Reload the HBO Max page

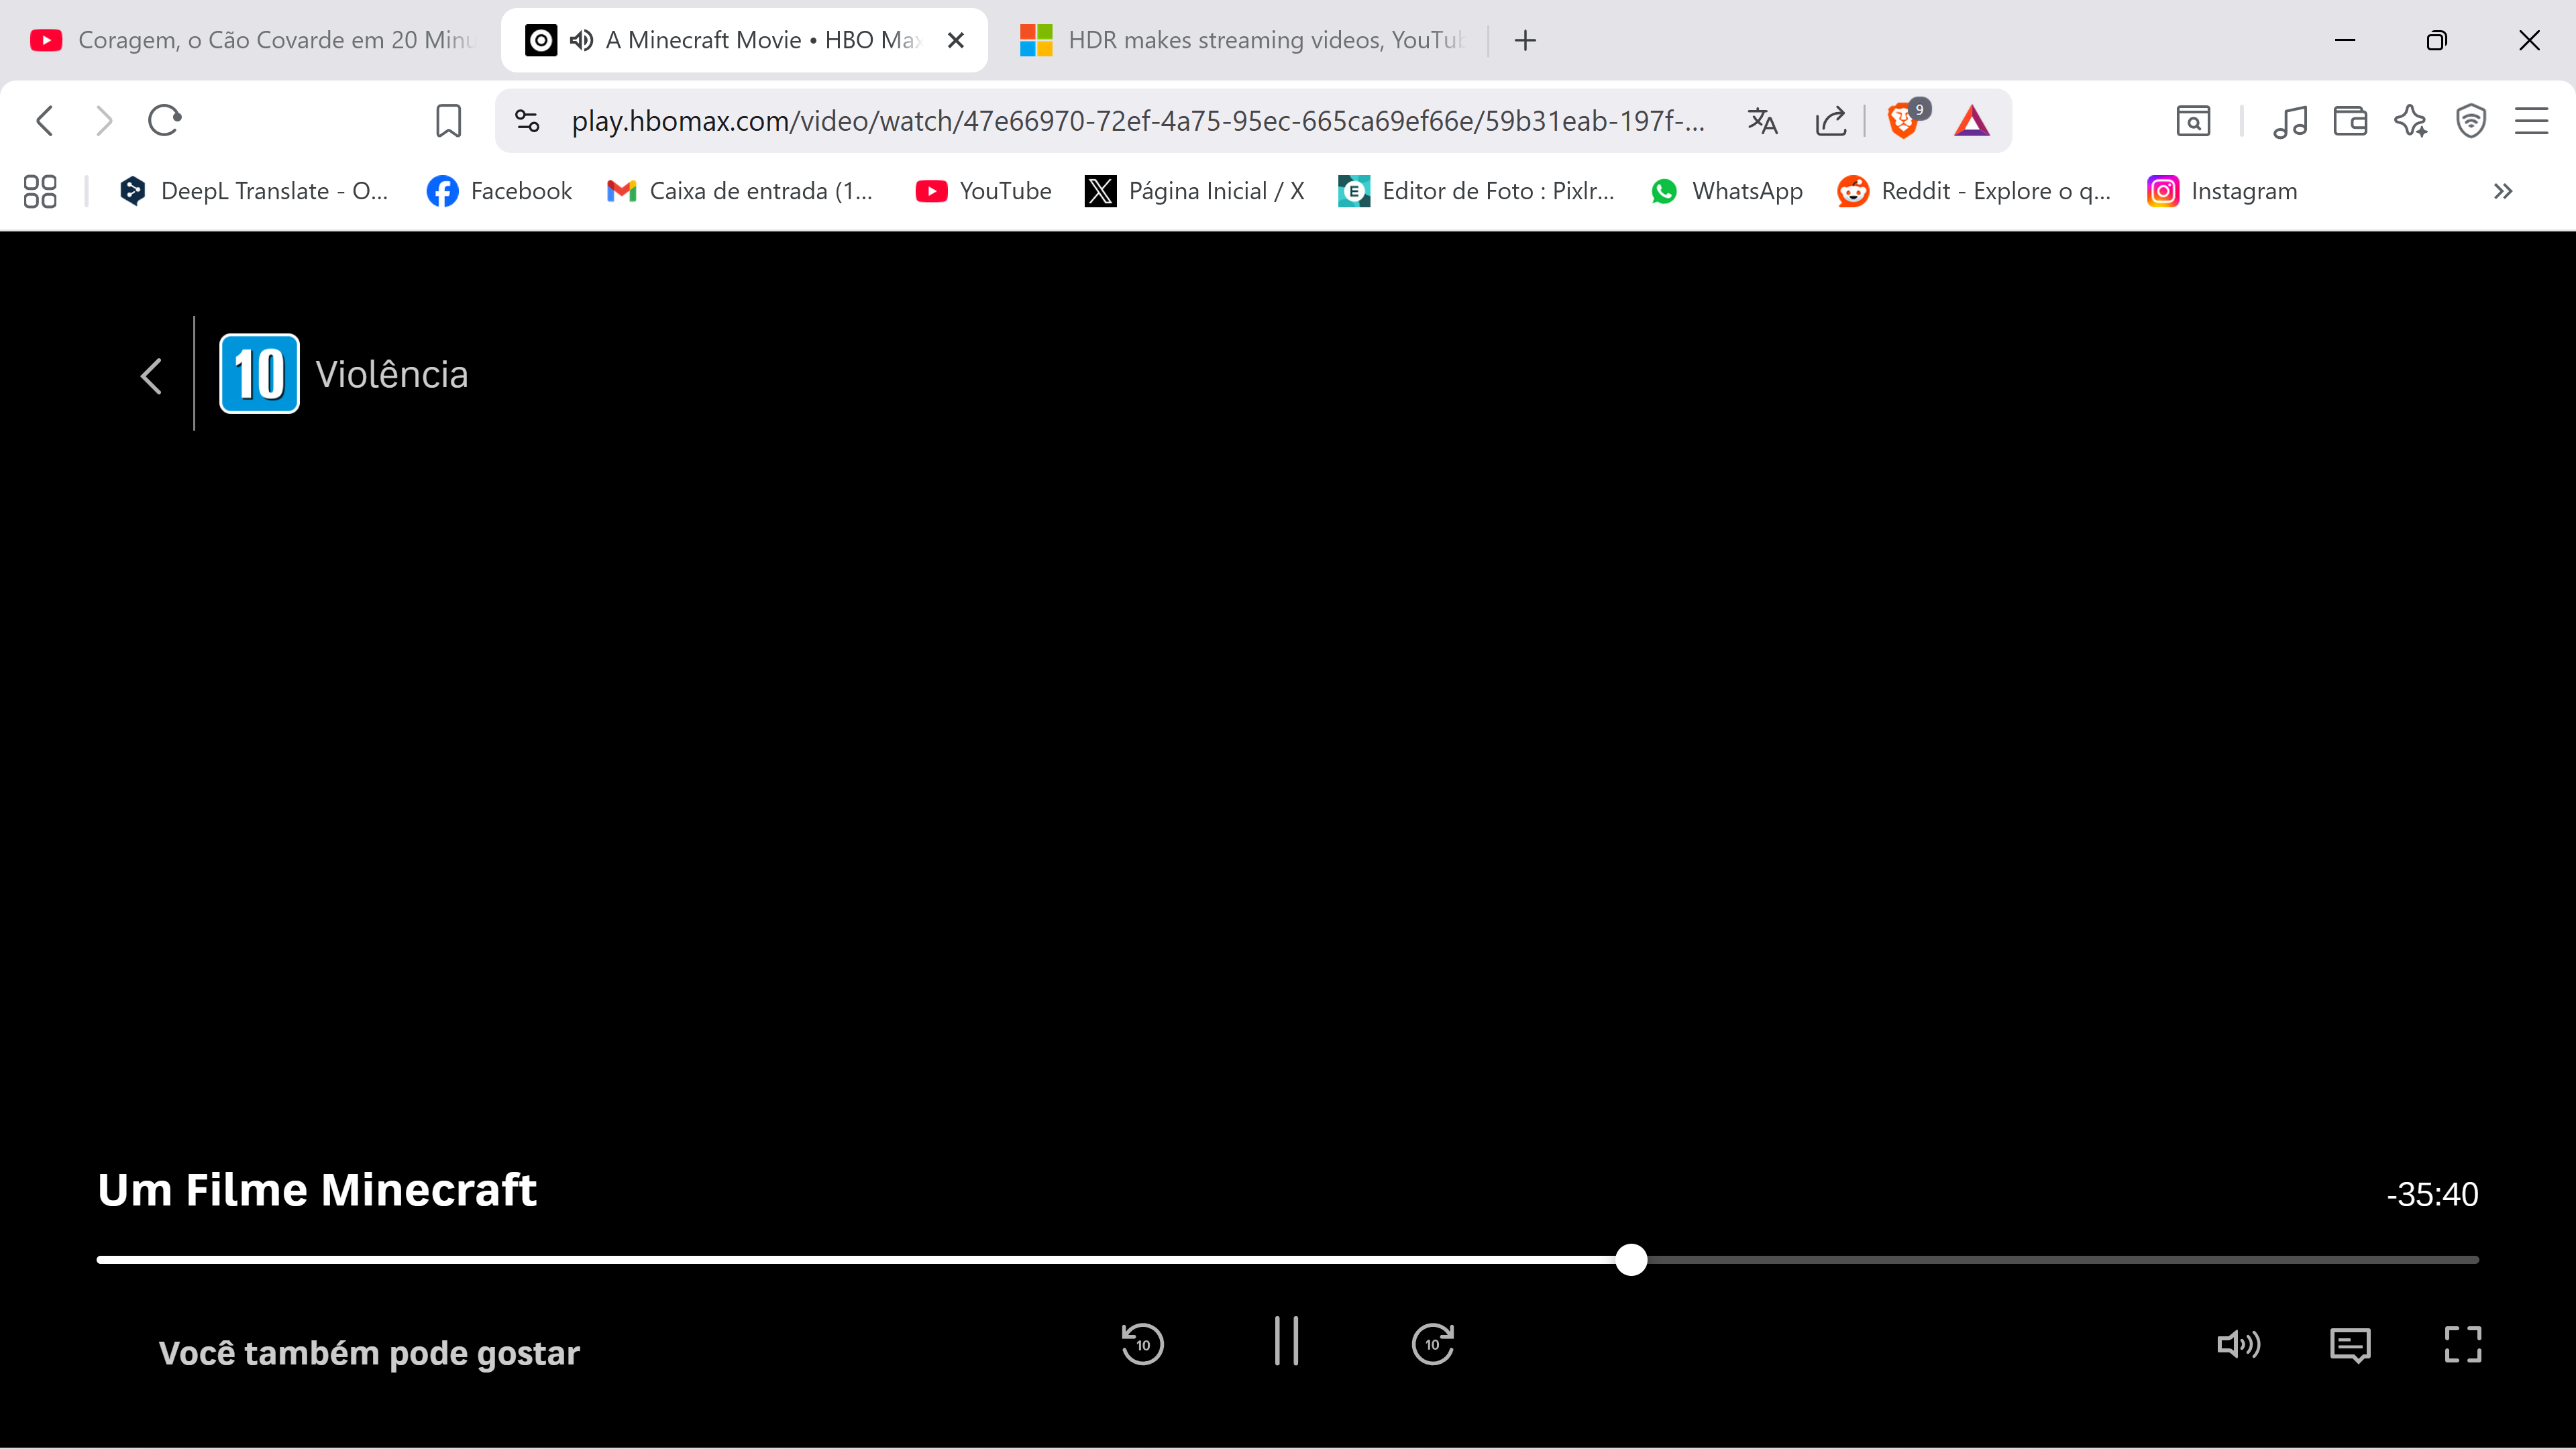(164, 121)
